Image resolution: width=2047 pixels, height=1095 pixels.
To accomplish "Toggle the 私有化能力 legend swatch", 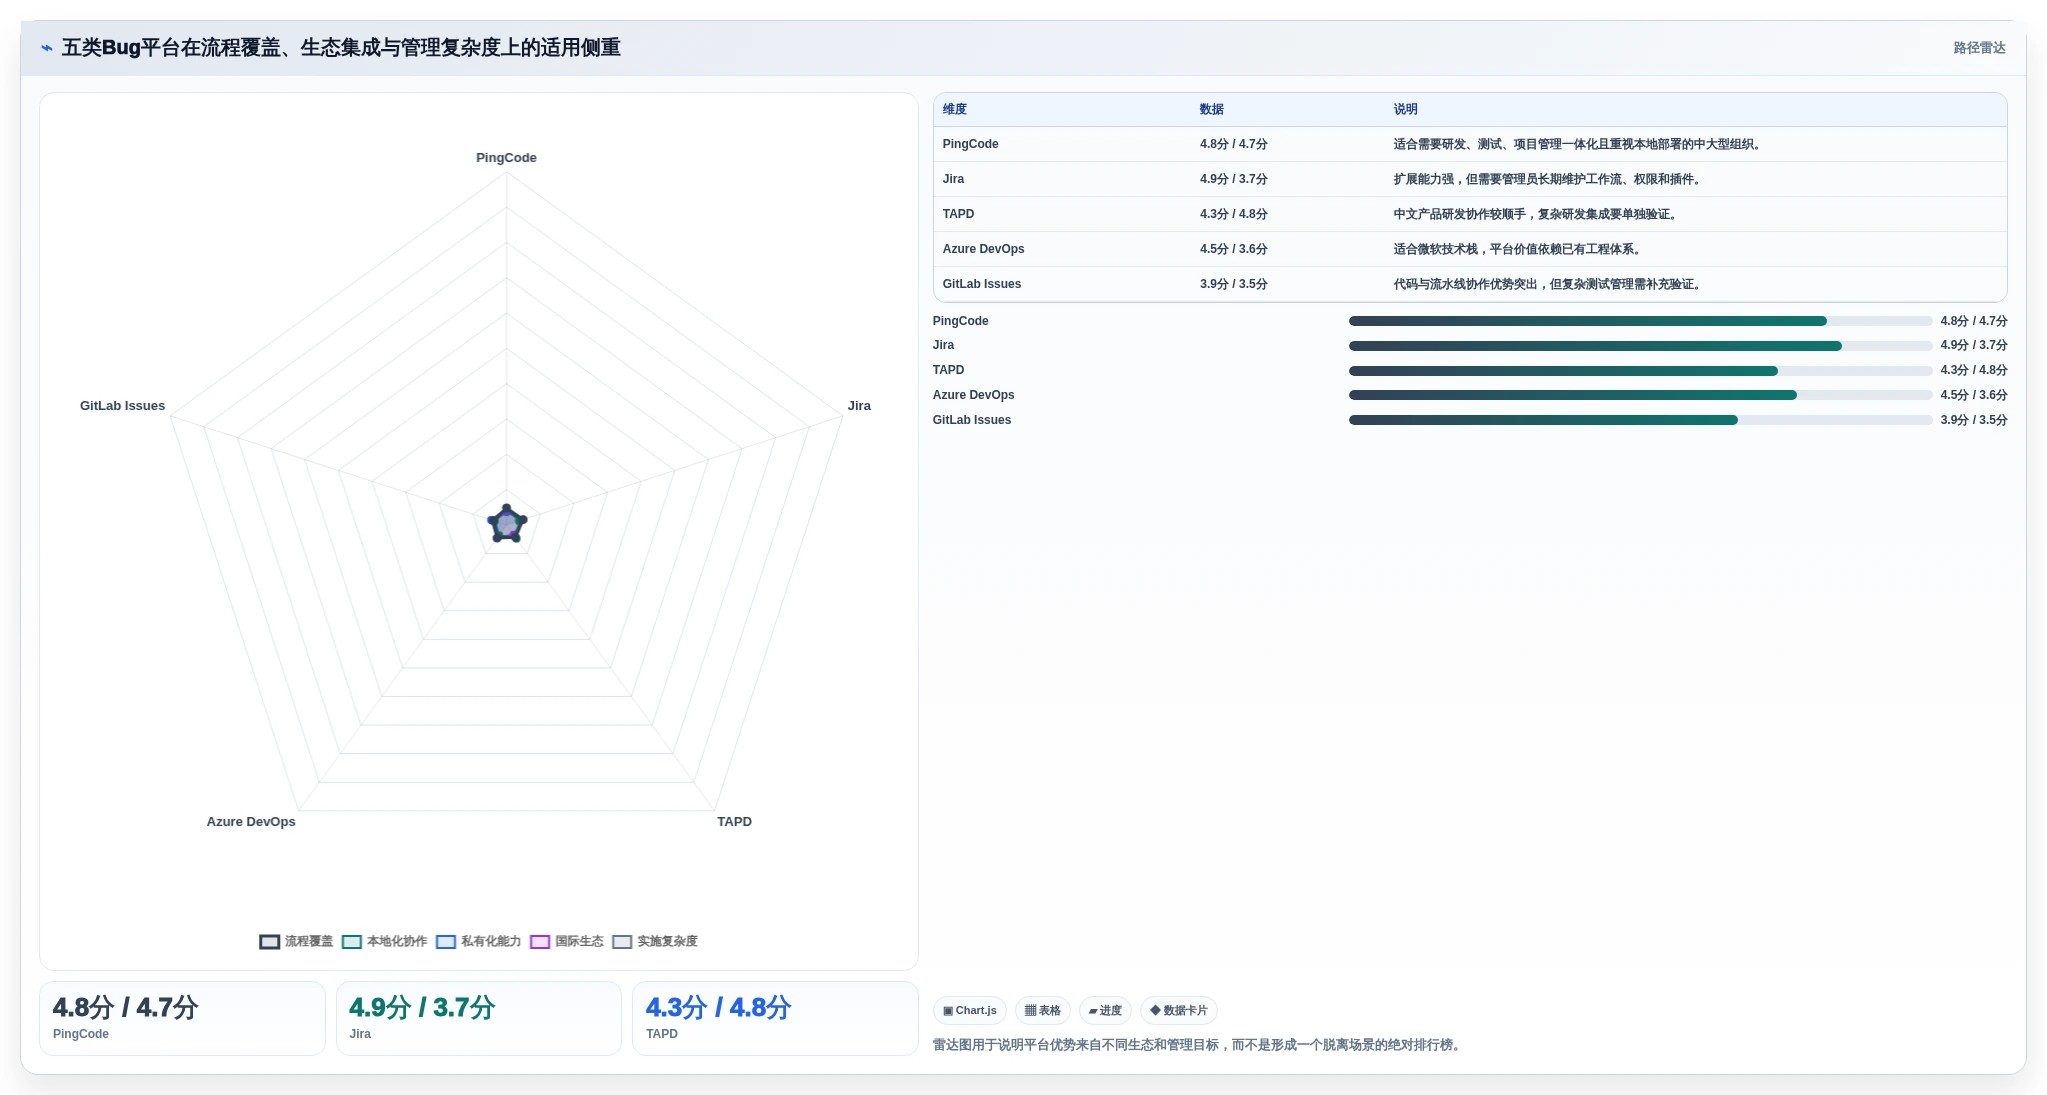I will (x=446, y=942).
